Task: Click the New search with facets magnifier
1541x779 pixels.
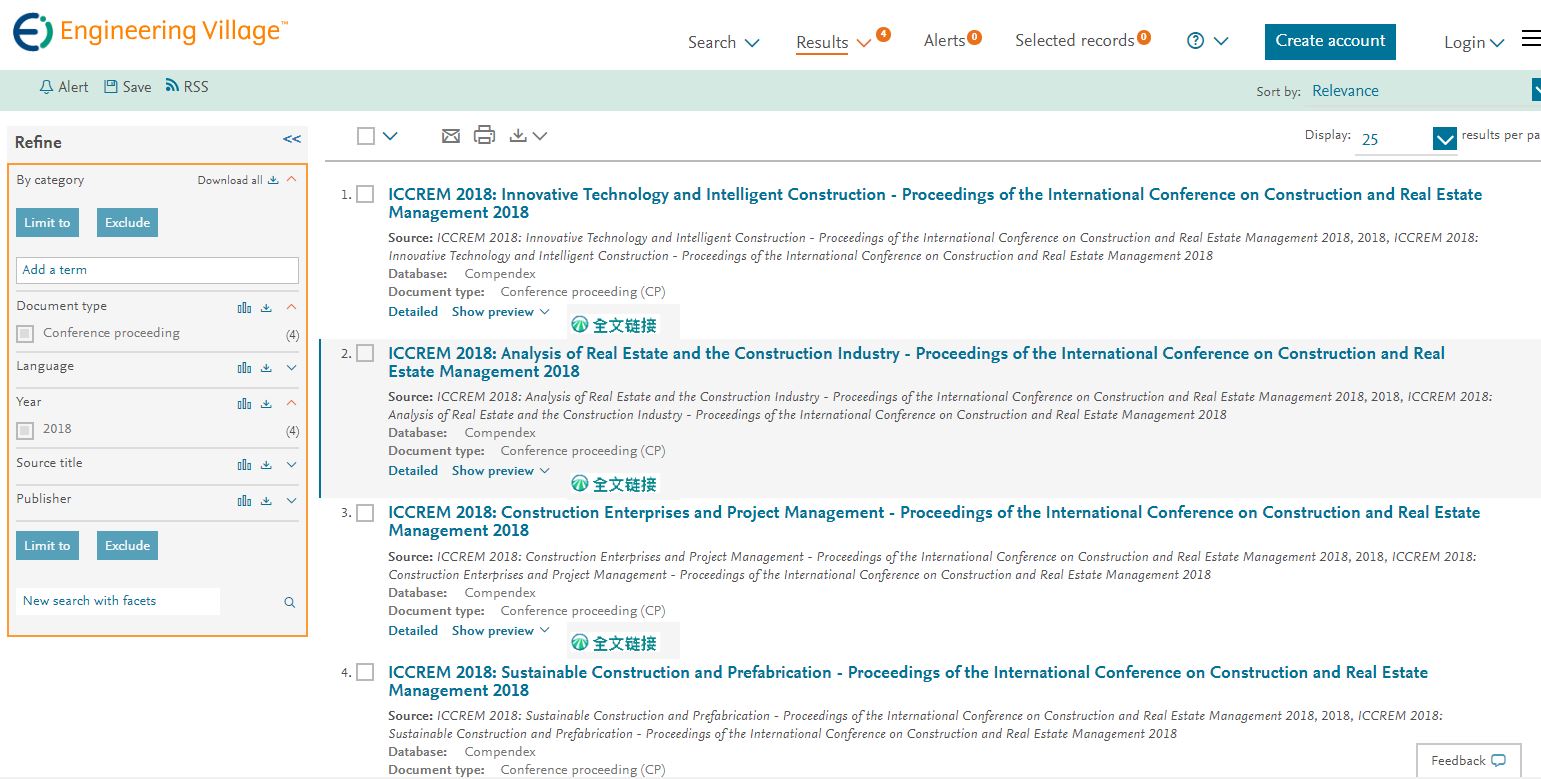Action: [x=290, y=602]
